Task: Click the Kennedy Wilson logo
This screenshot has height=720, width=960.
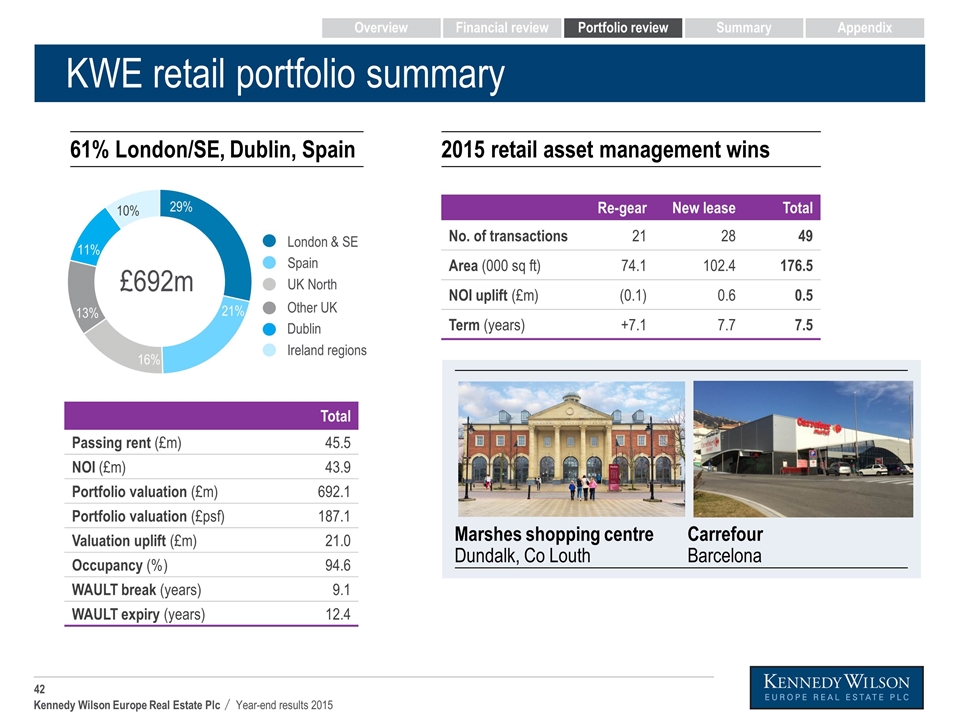Action: pyautogui.click(x=836, y=688)
